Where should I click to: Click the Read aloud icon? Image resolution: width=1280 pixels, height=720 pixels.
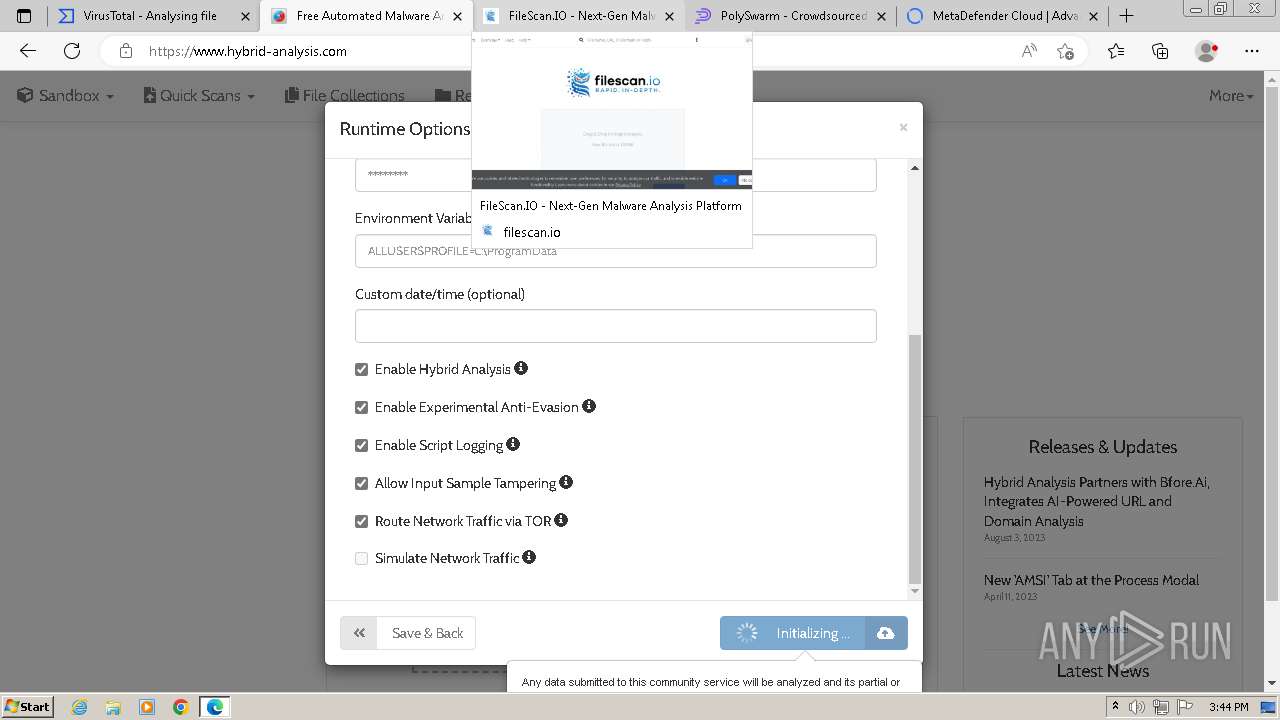[1029, 51]
